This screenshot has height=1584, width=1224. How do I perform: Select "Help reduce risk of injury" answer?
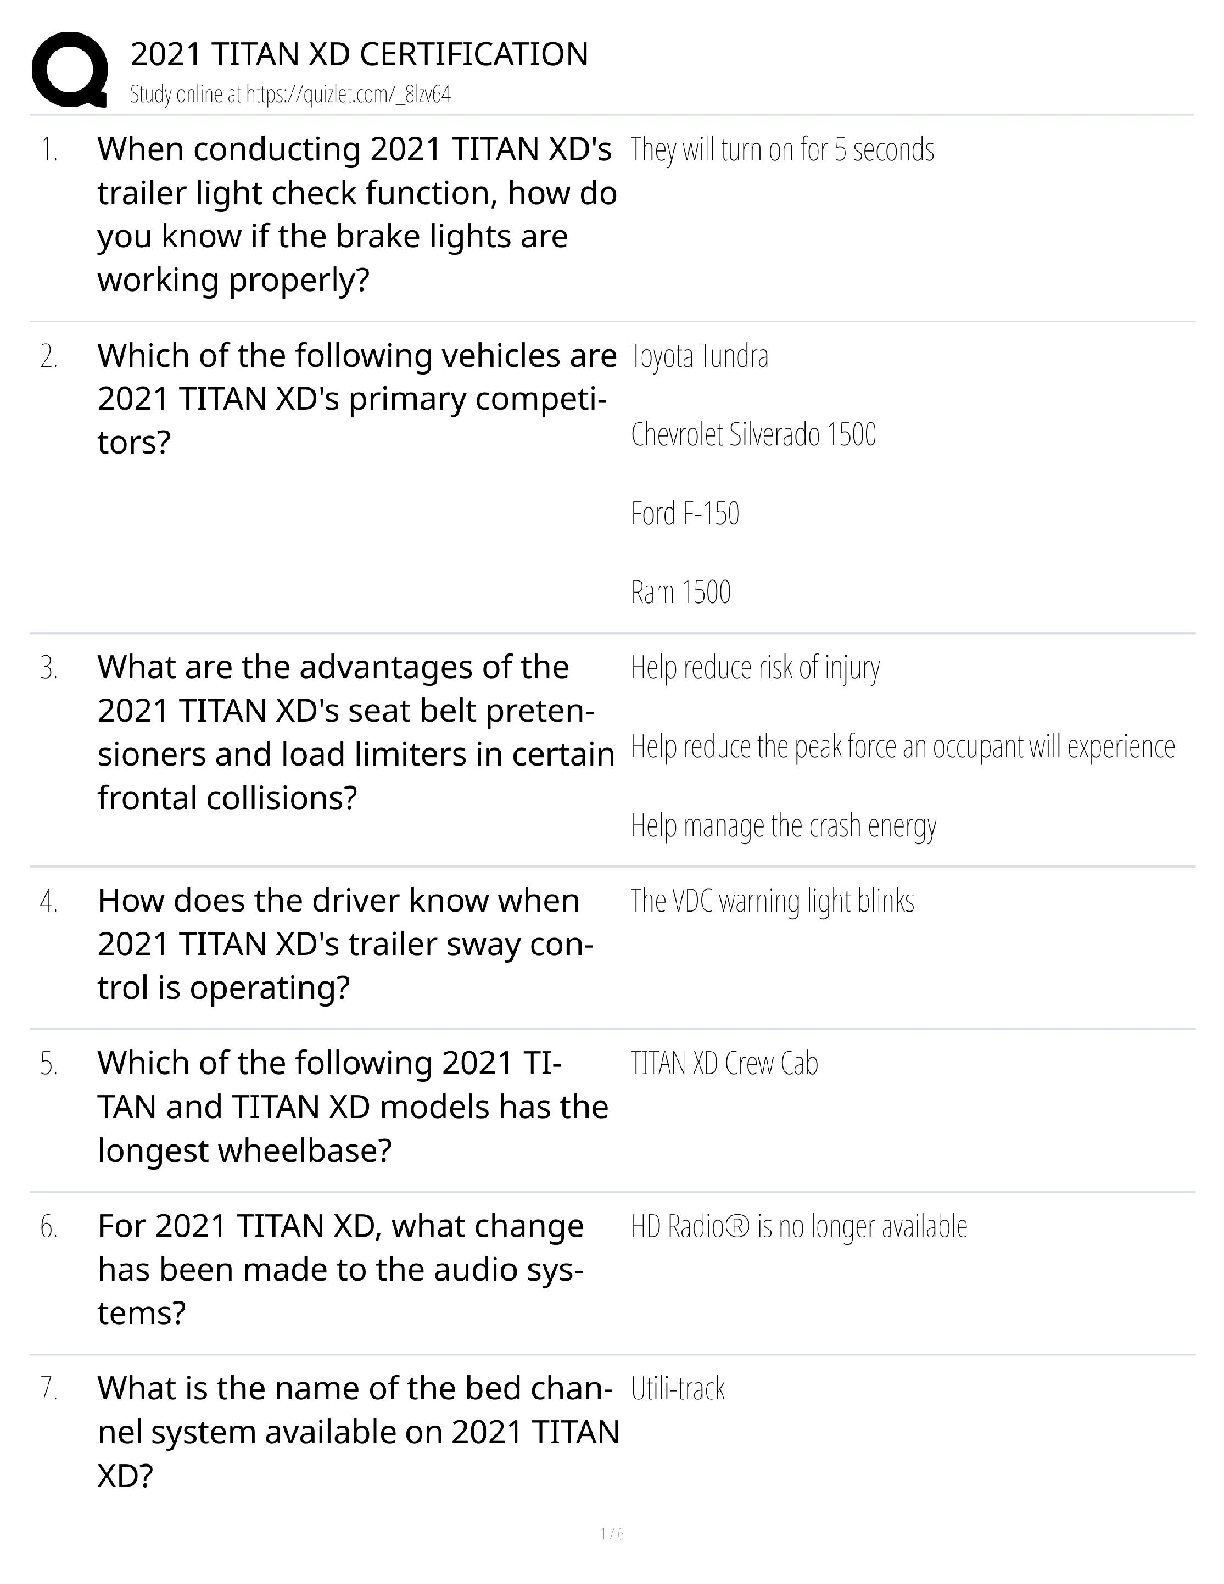coord(755,668)
